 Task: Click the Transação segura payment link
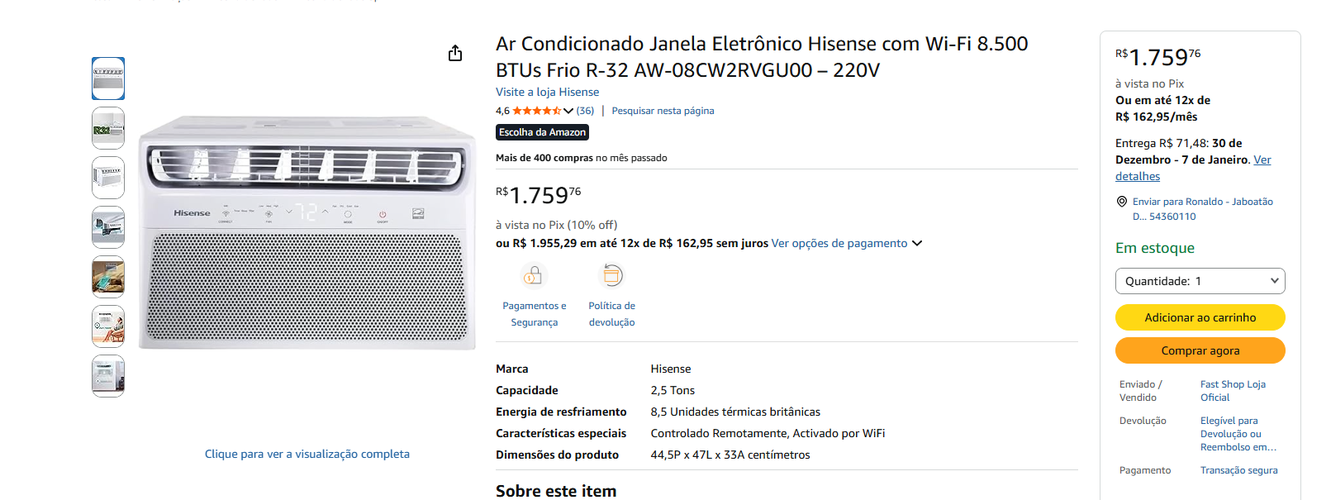(1238, 470)
